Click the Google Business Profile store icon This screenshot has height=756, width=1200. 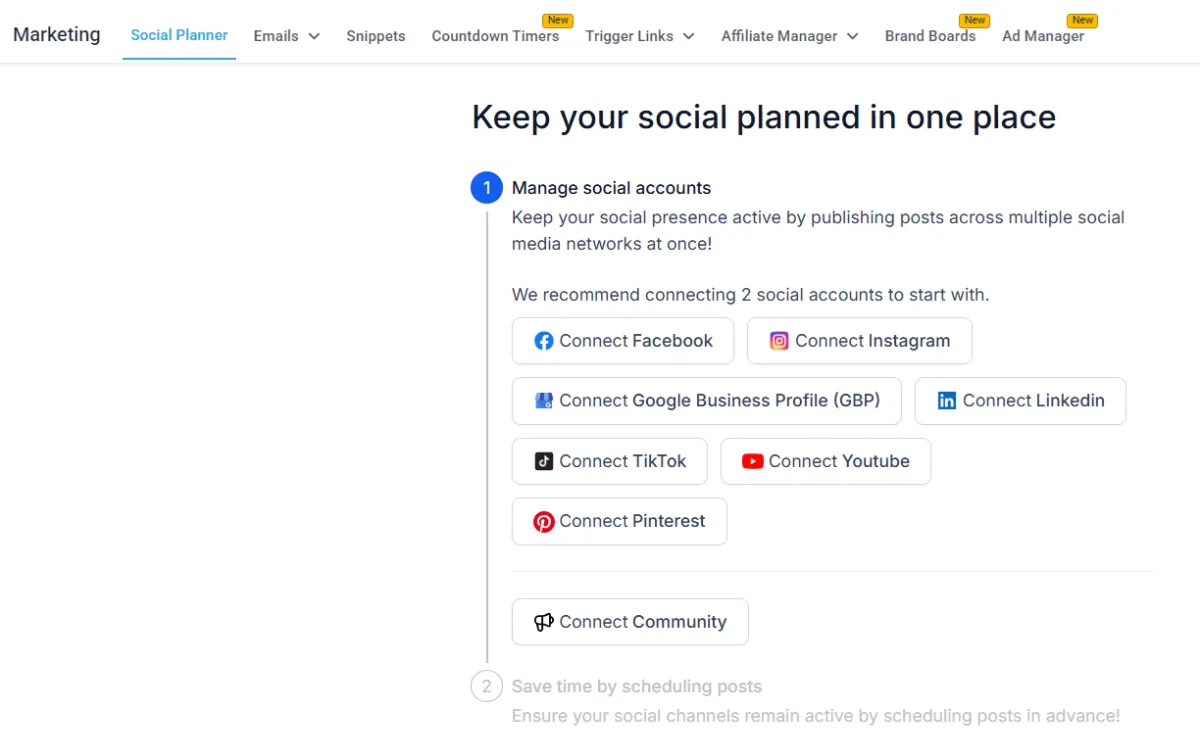(x=544, y=401)
